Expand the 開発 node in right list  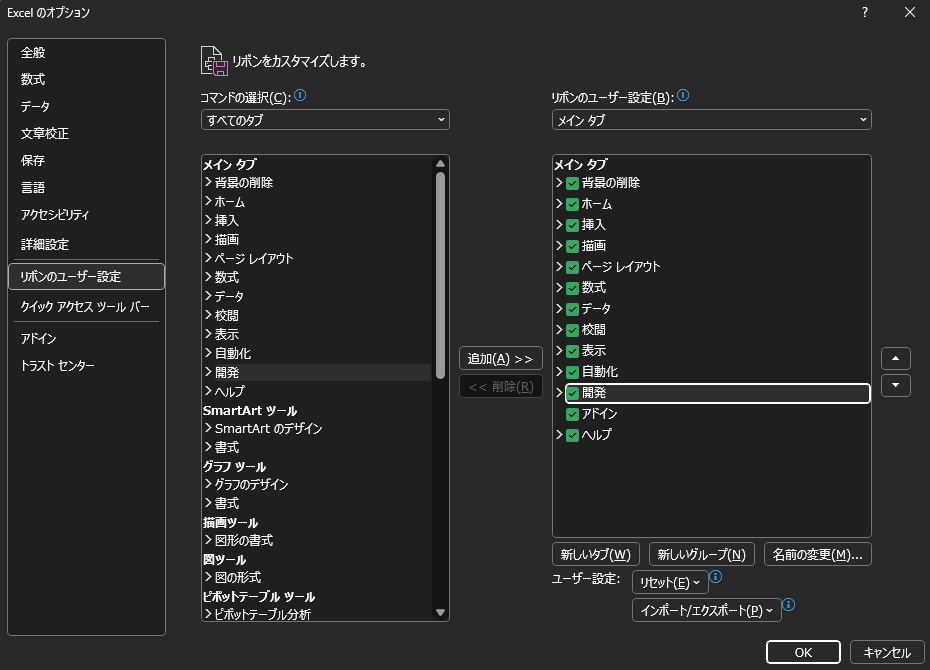point(559,393)
